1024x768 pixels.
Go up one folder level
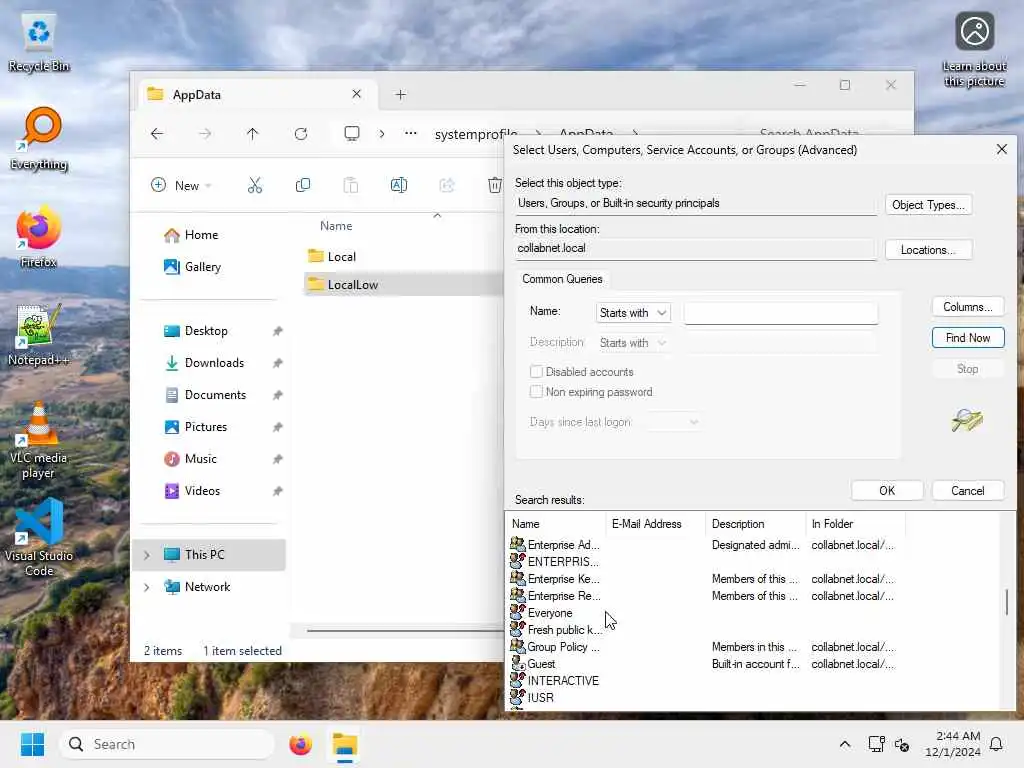pyautogui.click(x=253, y=134)
